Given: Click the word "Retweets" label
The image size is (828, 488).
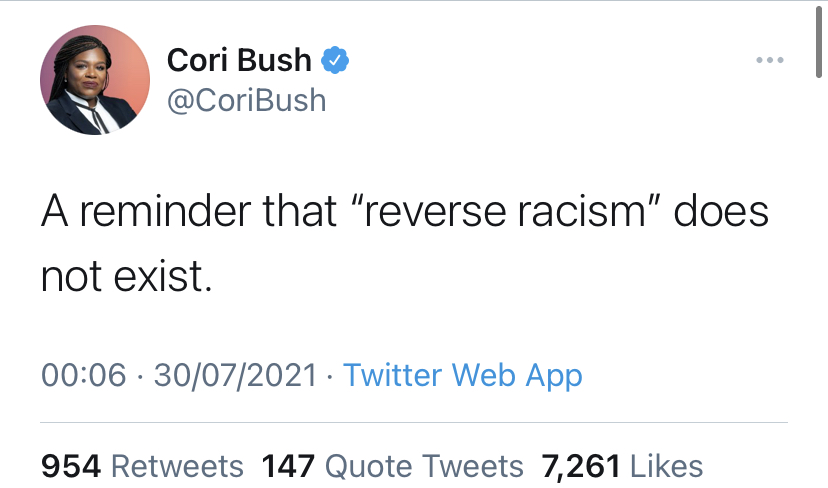Looking at the screenshot, I should coord(176,465).
